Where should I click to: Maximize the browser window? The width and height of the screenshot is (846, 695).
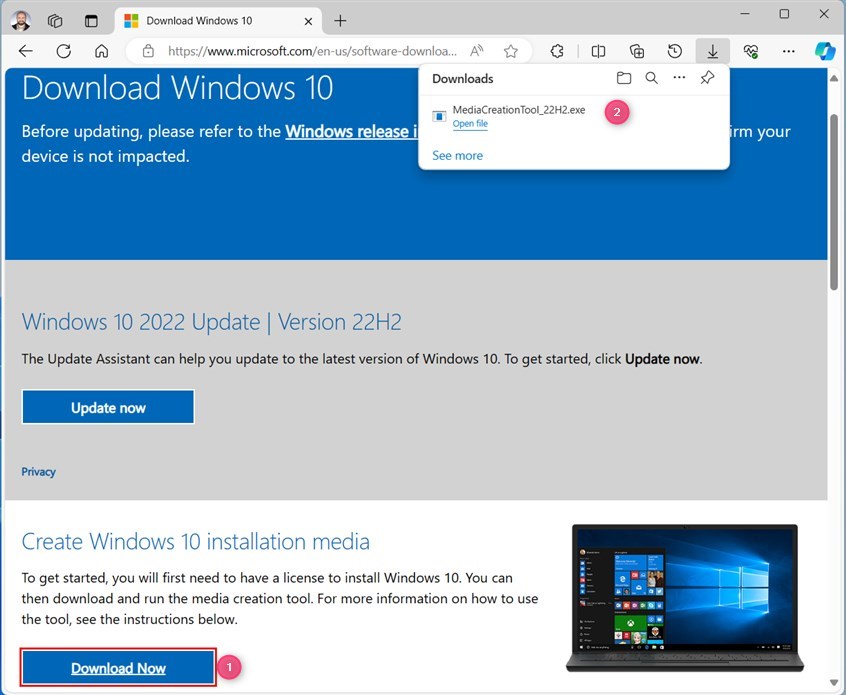point(784,14)
